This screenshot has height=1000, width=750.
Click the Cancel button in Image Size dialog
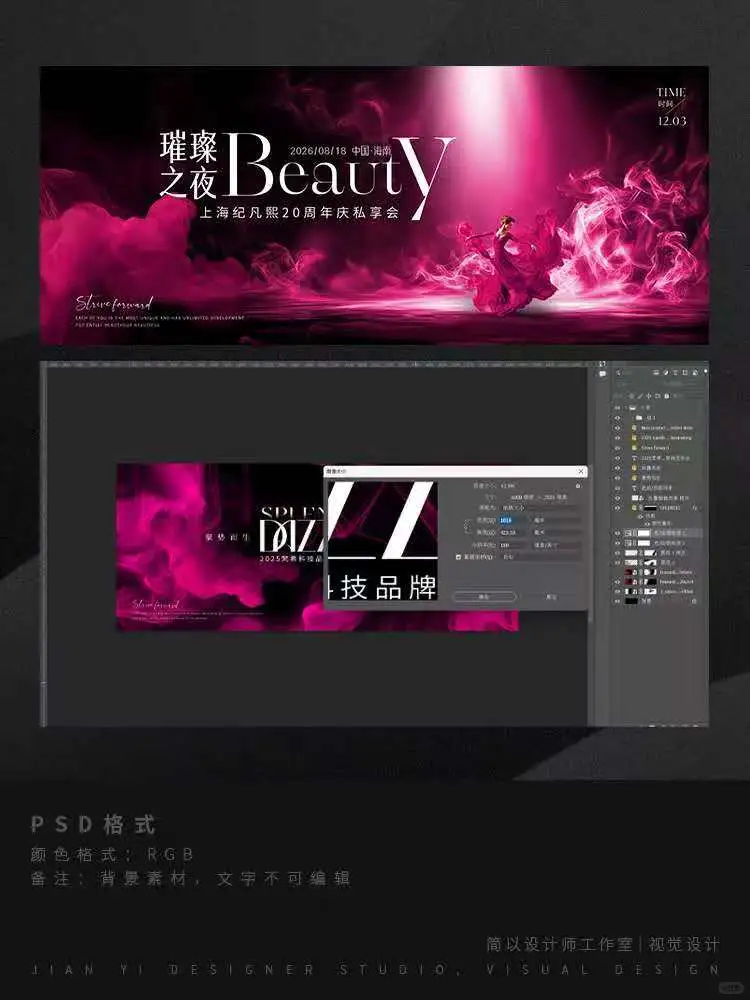[x=551, y=597]
